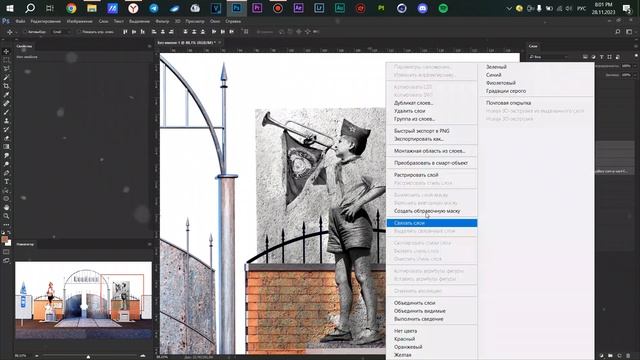Select the Eraser tool

(6, 138)
